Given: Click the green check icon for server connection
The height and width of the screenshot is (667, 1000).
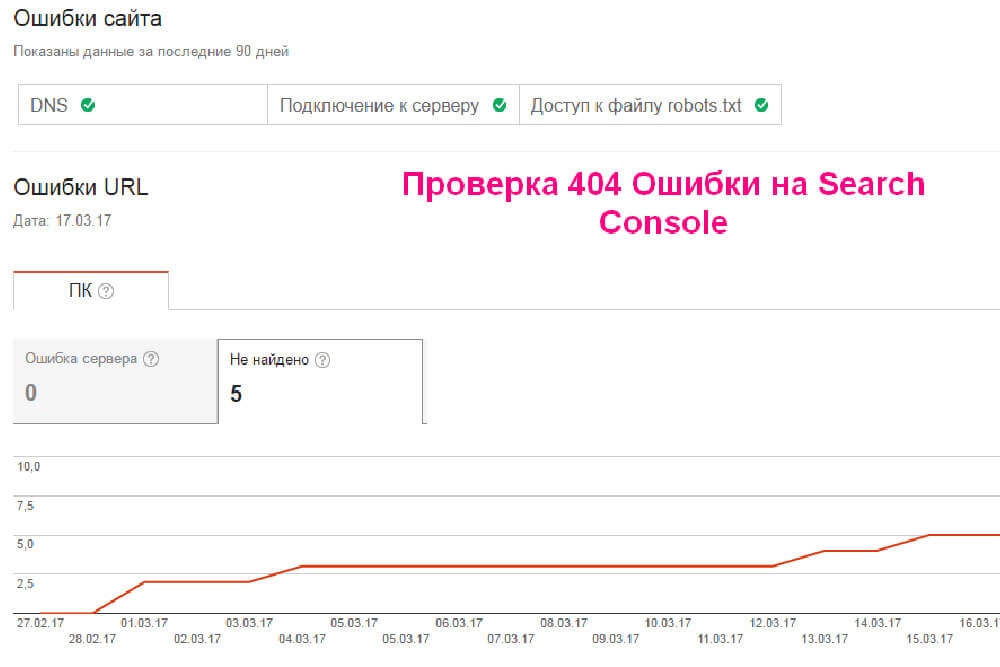Looking at the screenshot, I should tap(499, 105).
